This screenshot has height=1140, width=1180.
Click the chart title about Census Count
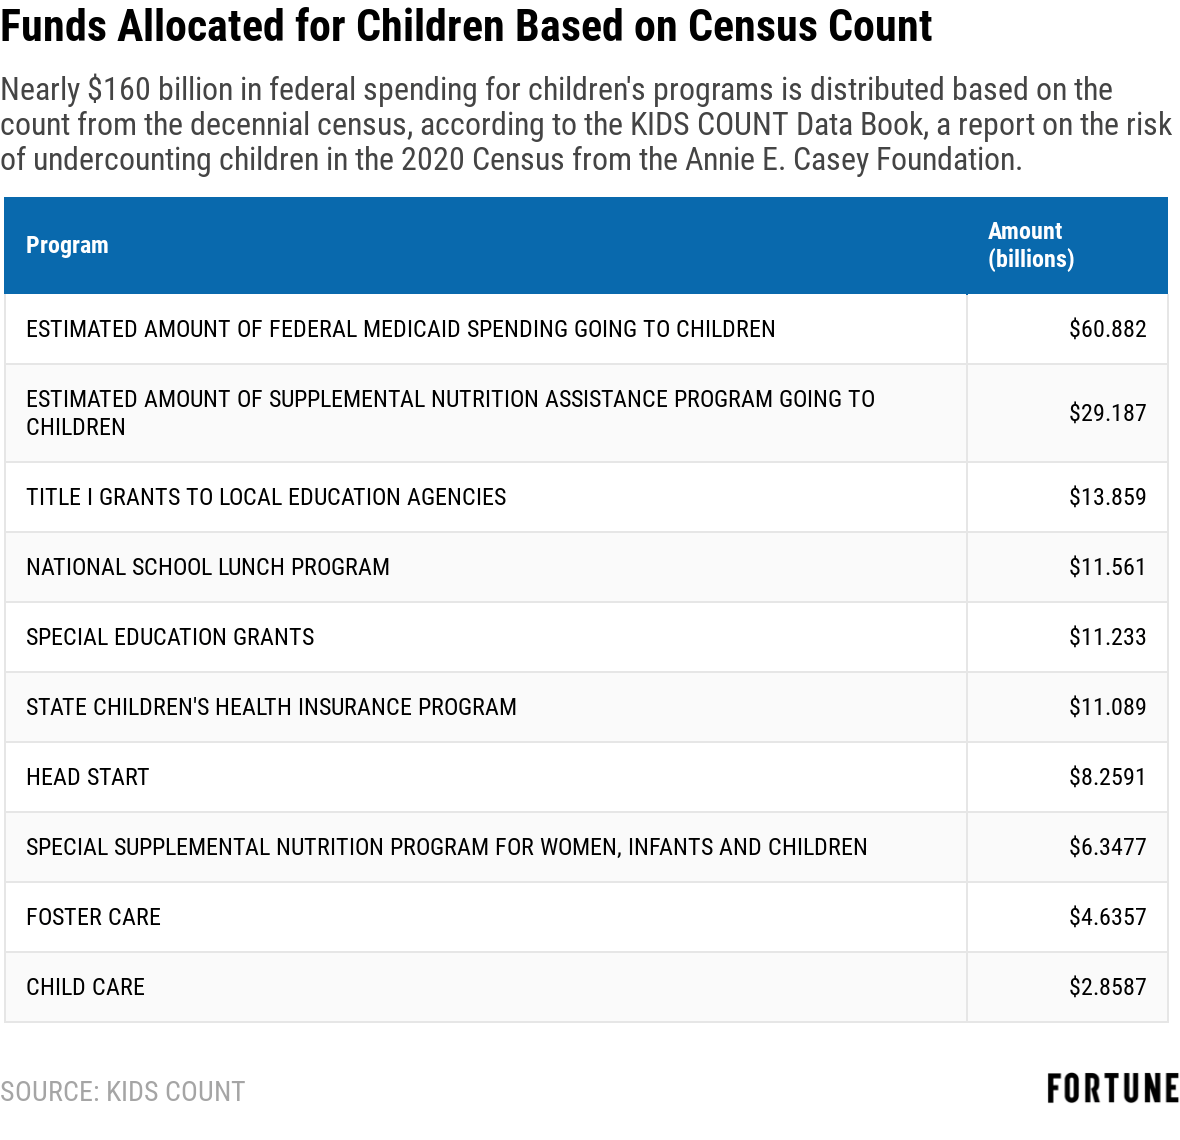(x=466, y=26)
